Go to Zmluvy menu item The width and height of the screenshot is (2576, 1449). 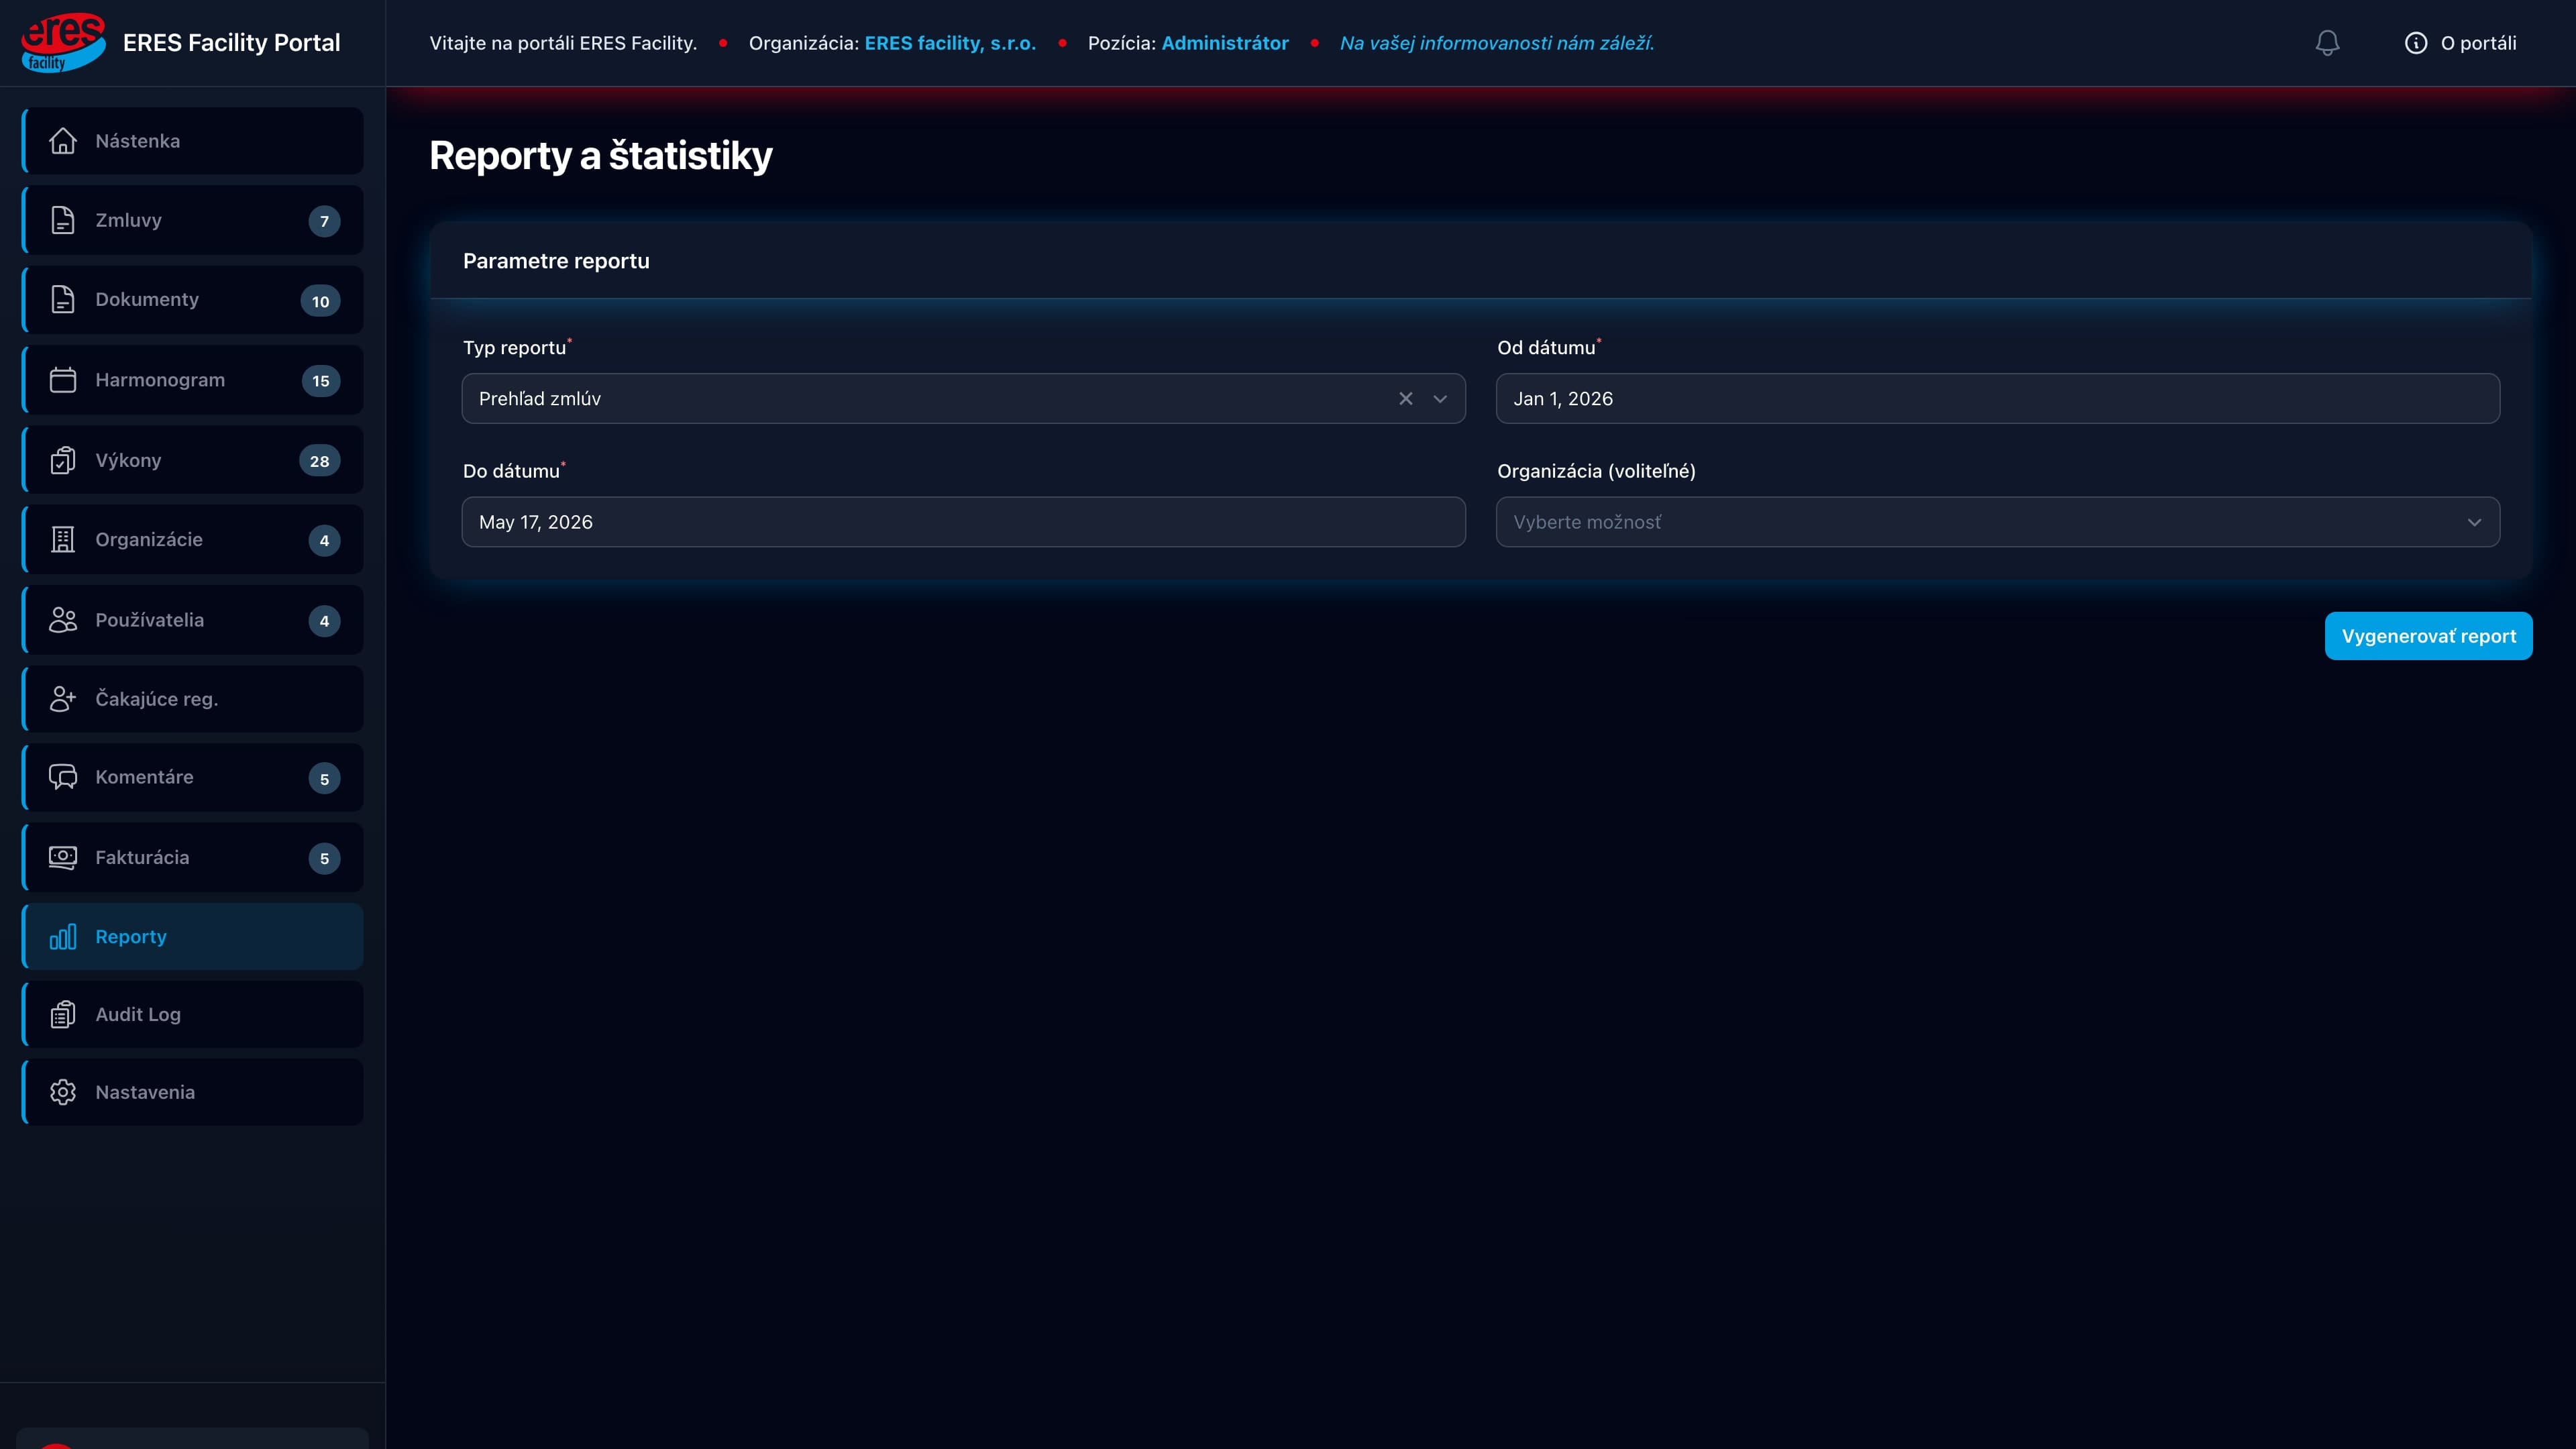[x=193, y=220]
